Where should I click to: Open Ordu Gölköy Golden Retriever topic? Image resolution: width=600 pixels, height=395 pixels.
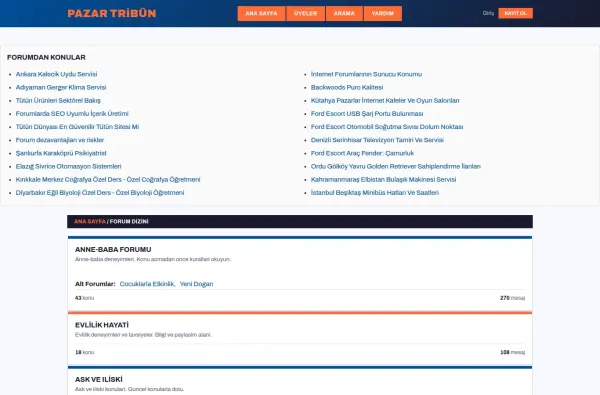pyautogui.click(x=396, y=166)
